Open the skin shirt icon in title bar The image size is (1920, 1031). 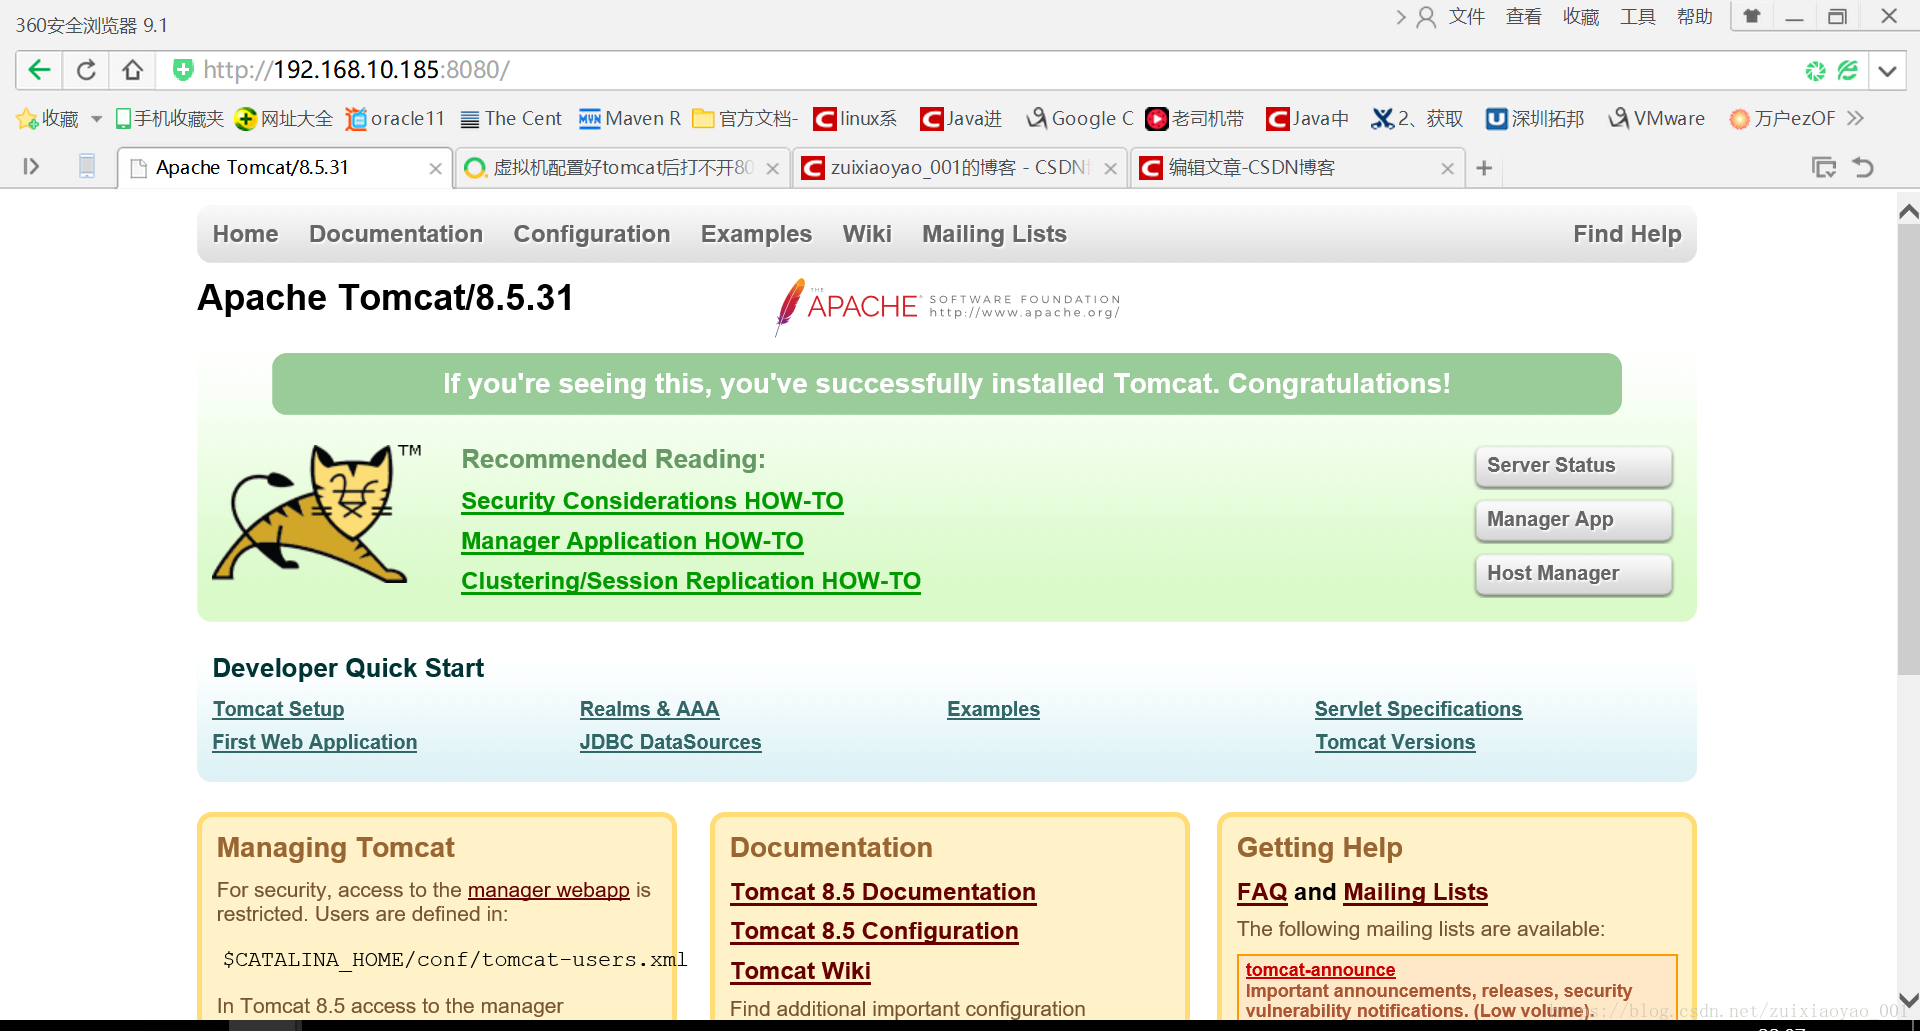[1751, 16]
